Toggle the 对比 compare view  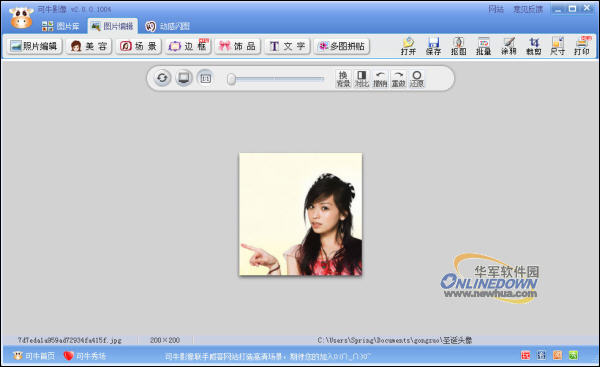point(362,79)
